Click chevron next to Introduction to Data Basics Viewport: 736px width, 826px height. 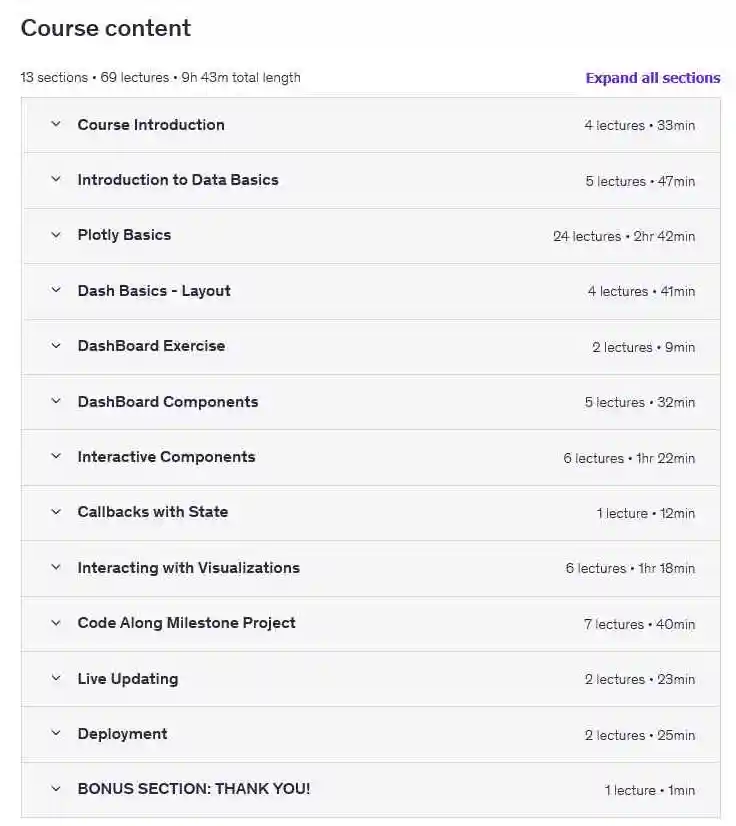click(56, 180)
